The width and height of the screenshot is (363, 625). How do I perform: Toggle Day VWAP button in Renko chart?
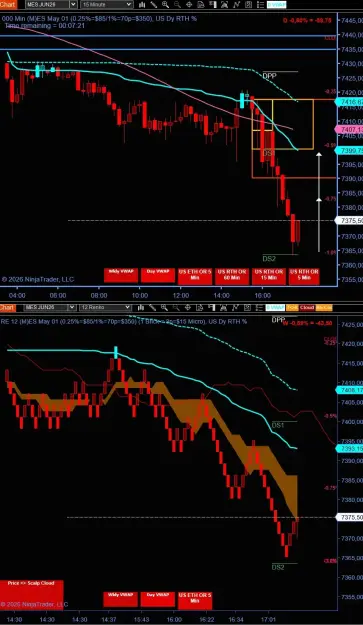coord(158,599)
